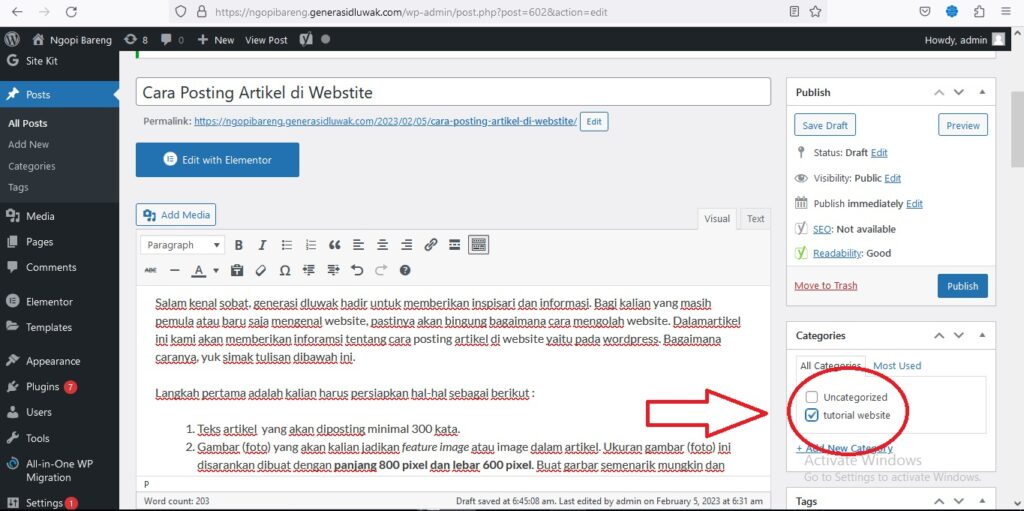Insert a bulleted list
Image resolution: width=1024 pixels, height=511 pixels.
(287, 245)
